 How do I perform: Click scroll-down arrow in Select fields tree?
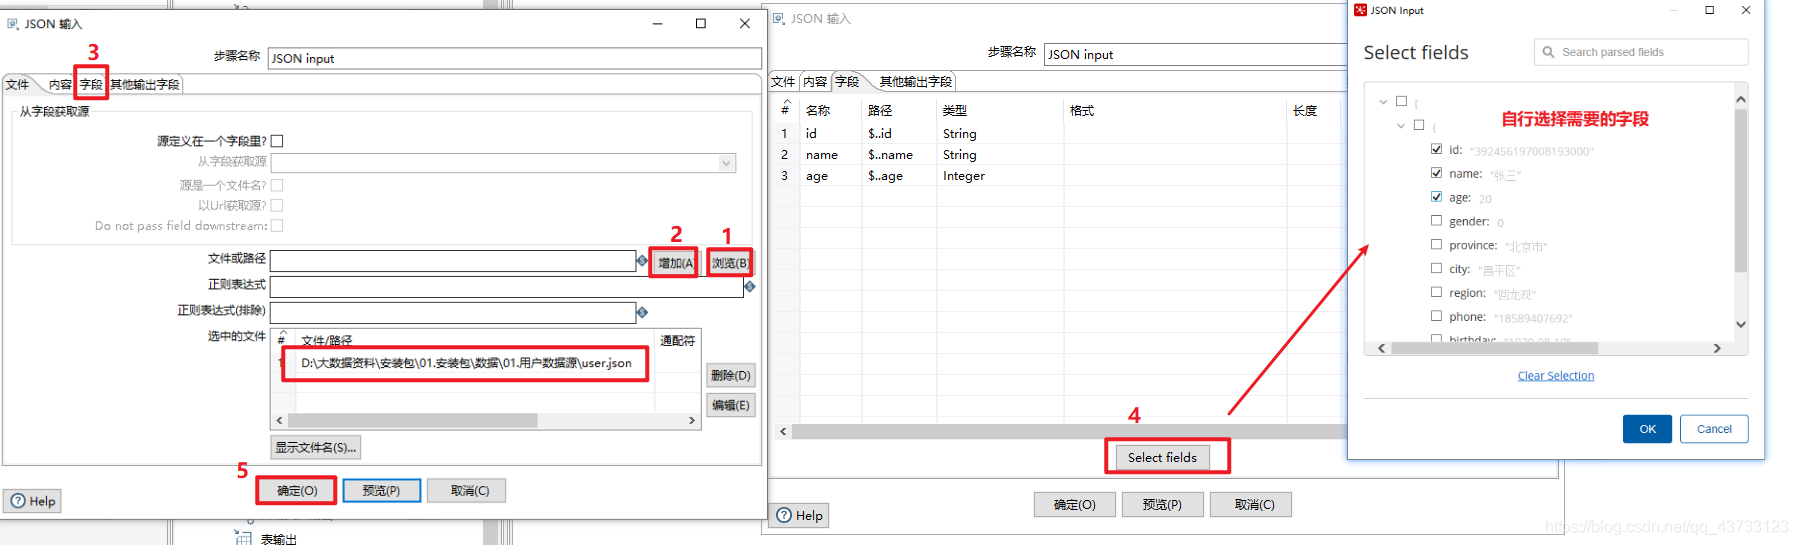click(1740, 324)
